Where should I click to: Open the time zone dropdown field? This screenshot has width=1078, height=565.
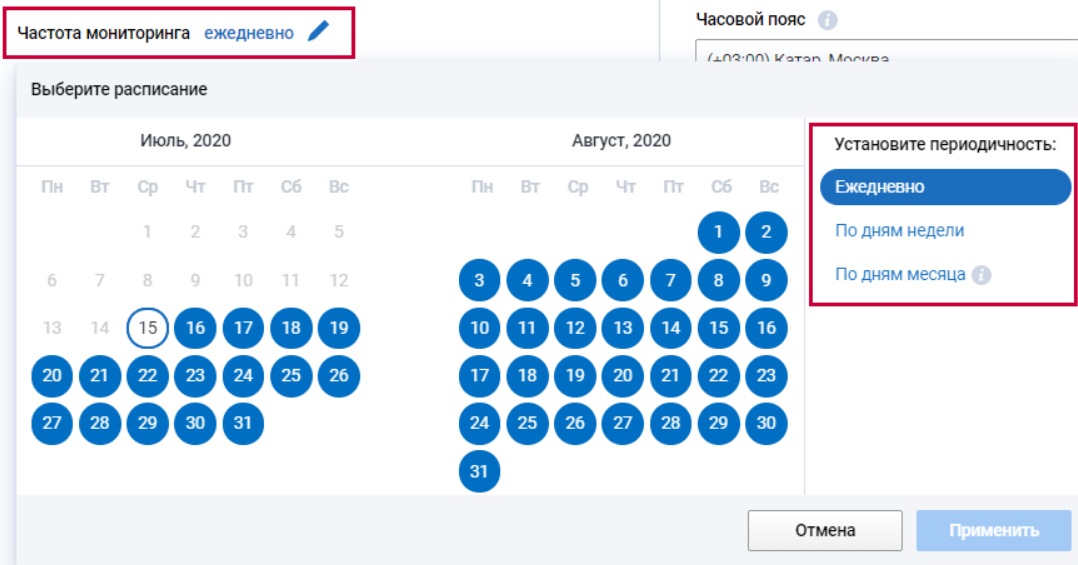click(x=886, y=55)
